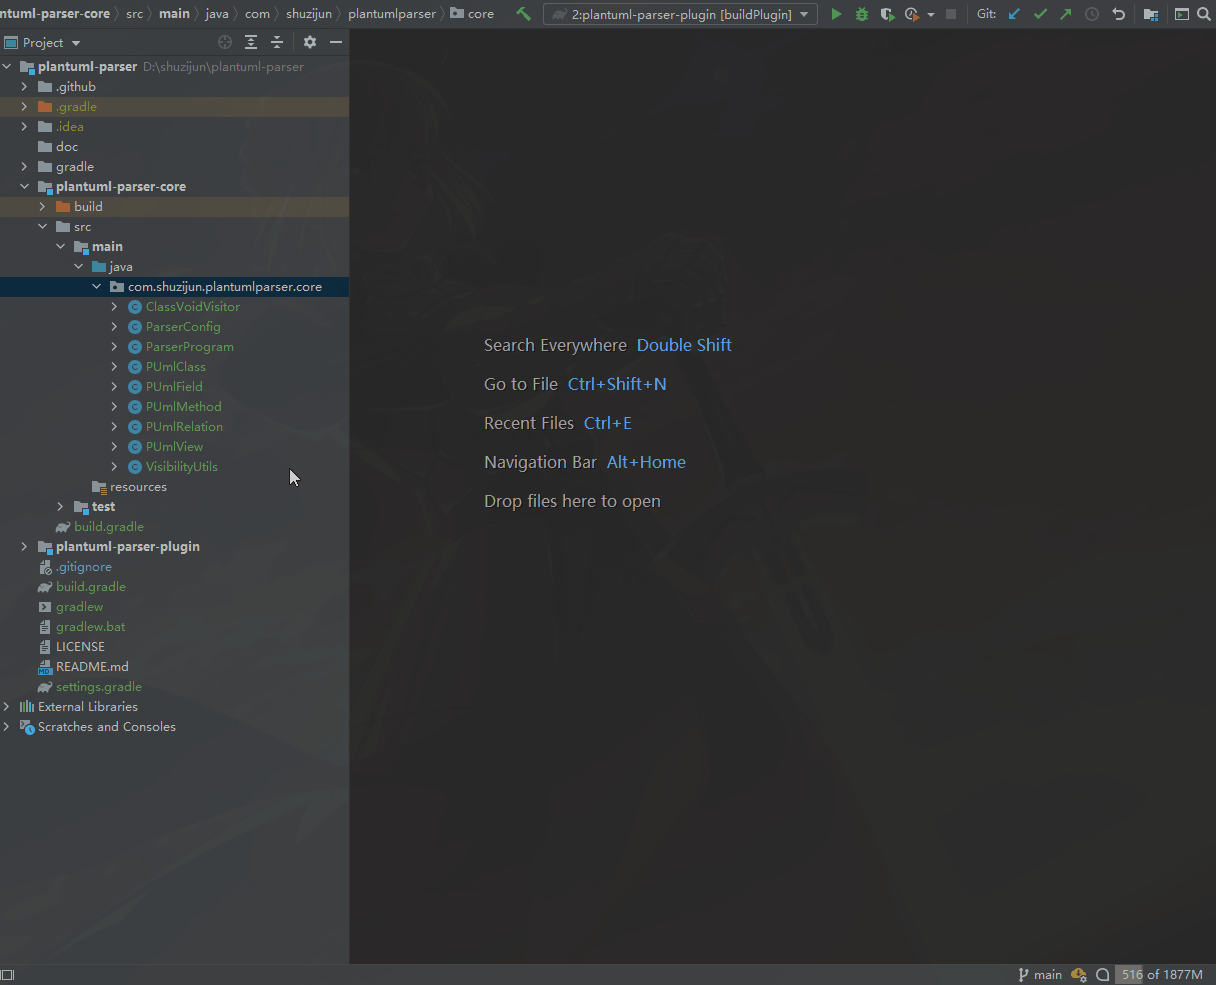This screenshot has height=985, width=1216.
Task: Open Search Everywhere with the magnifier icon
Action: [1205, 14]
